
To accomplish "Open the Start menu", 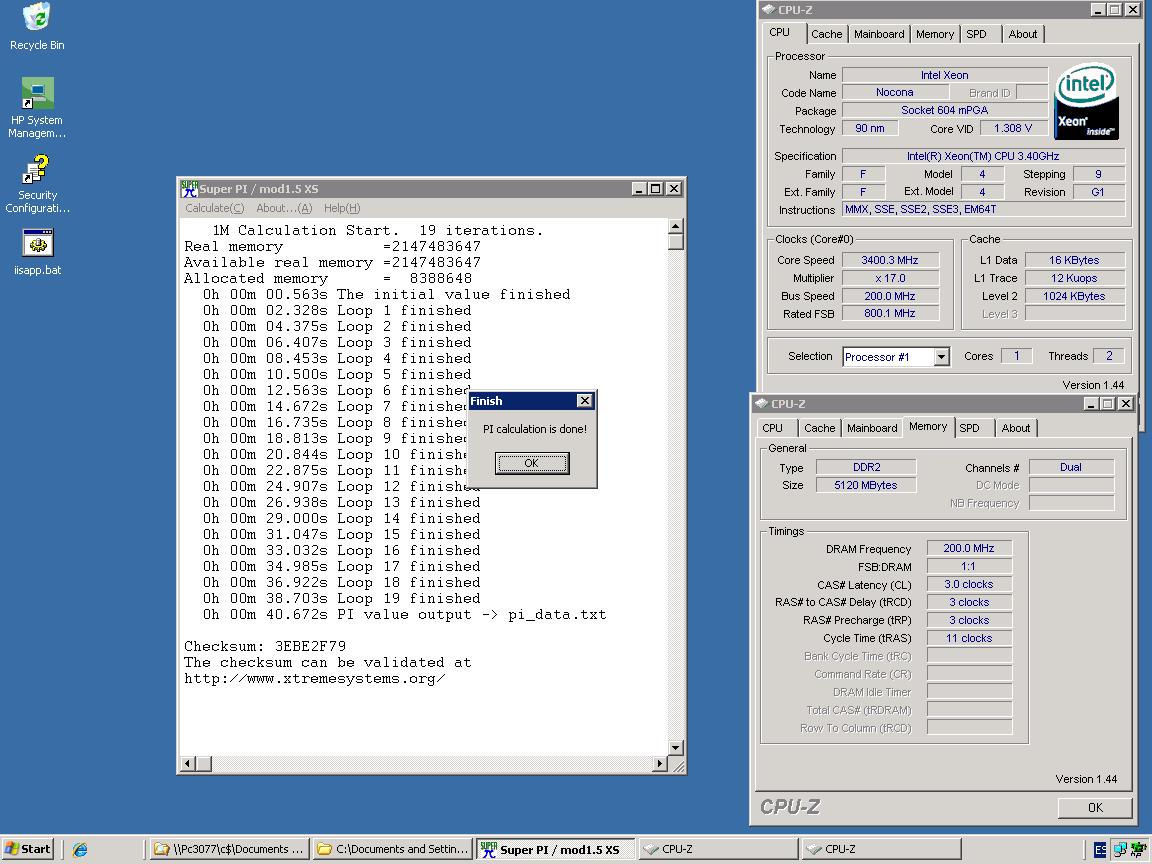I will click(x=28, y=849).
